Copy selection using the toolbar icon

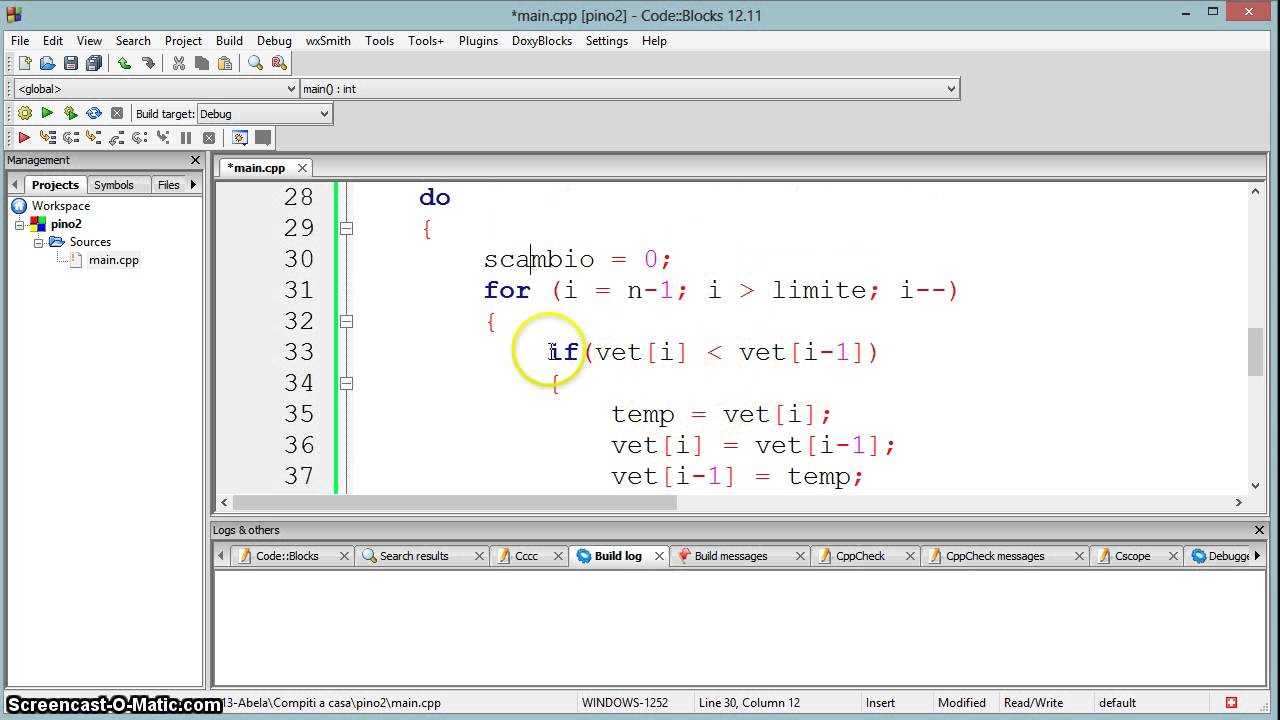tap(202, 63)
